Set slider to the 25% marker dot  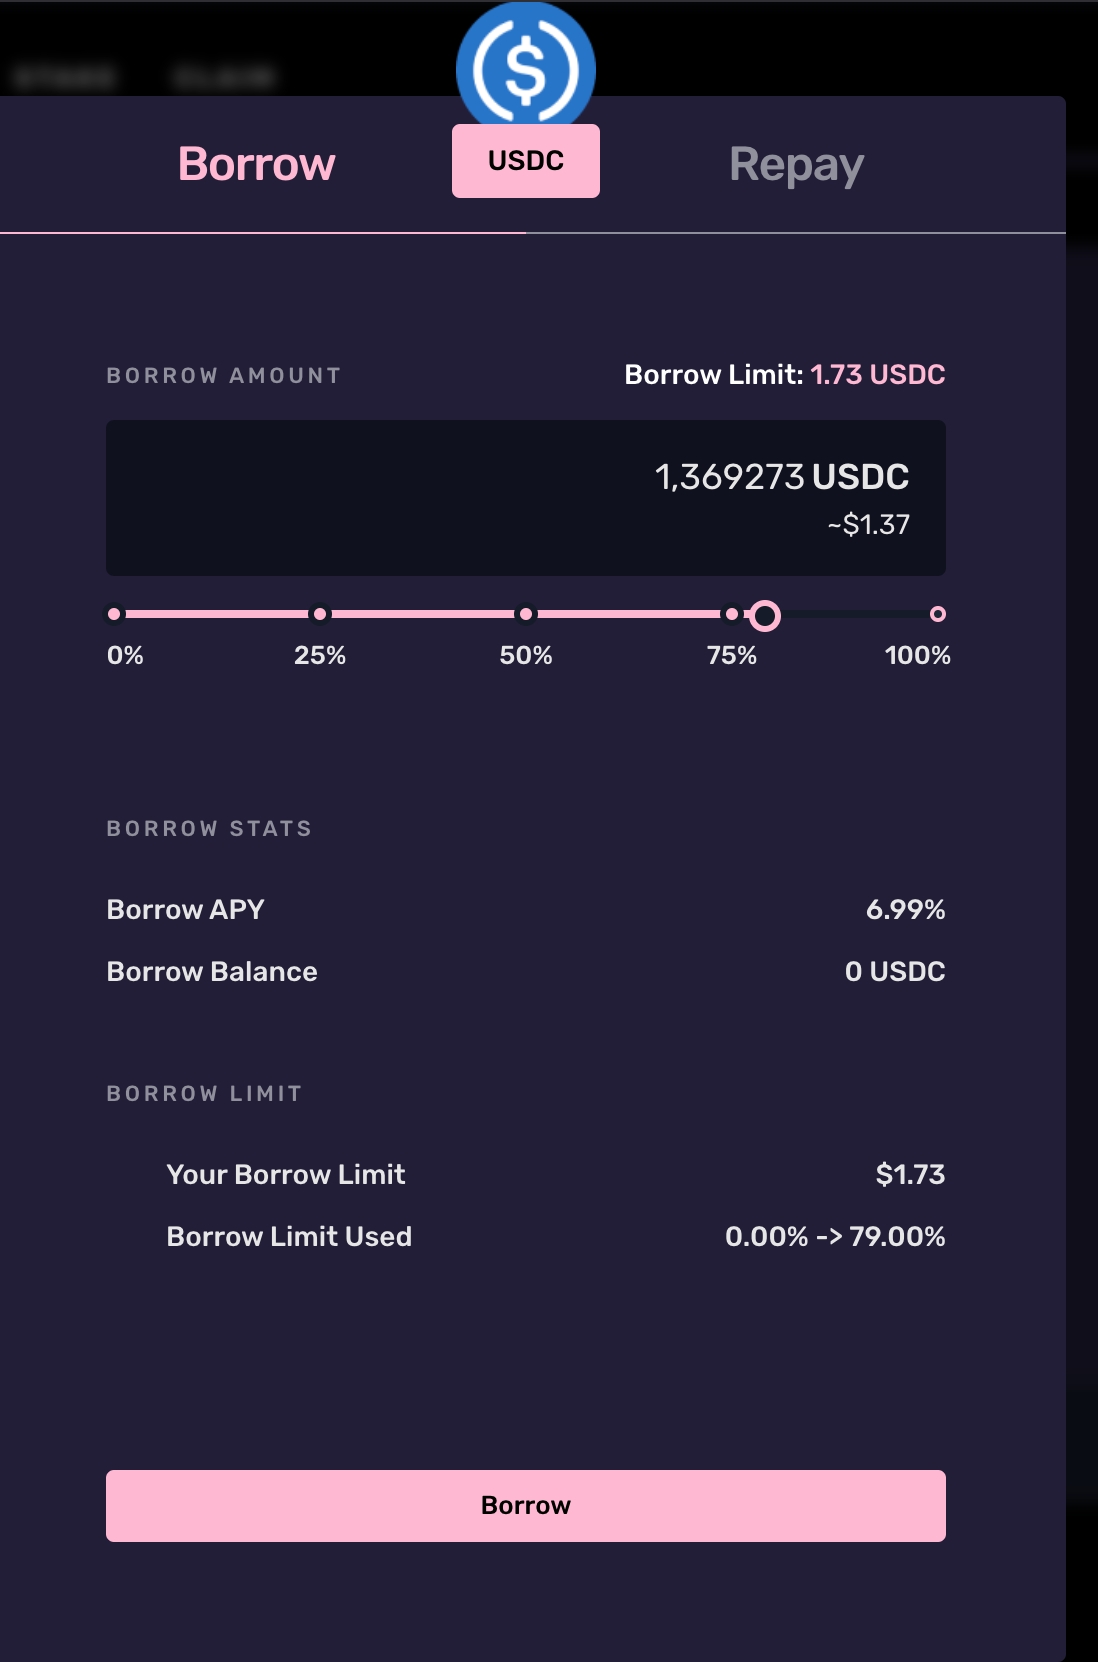(320, 614)
